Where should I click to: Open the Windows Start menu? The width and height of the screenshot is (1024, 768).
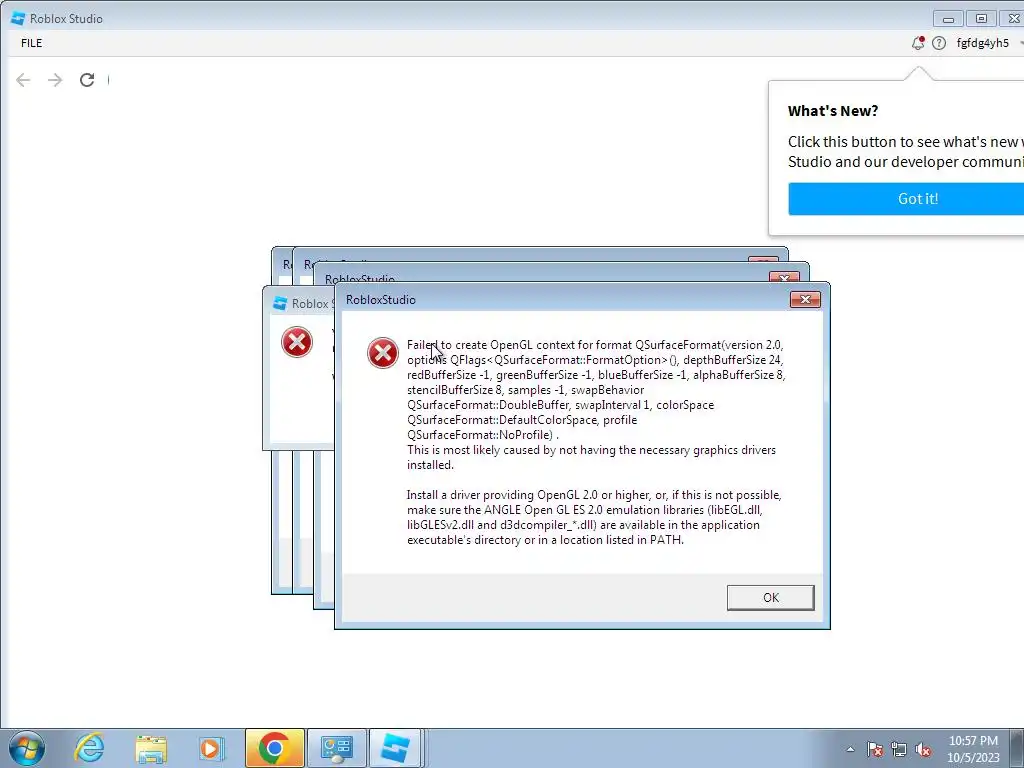point(27,748)
